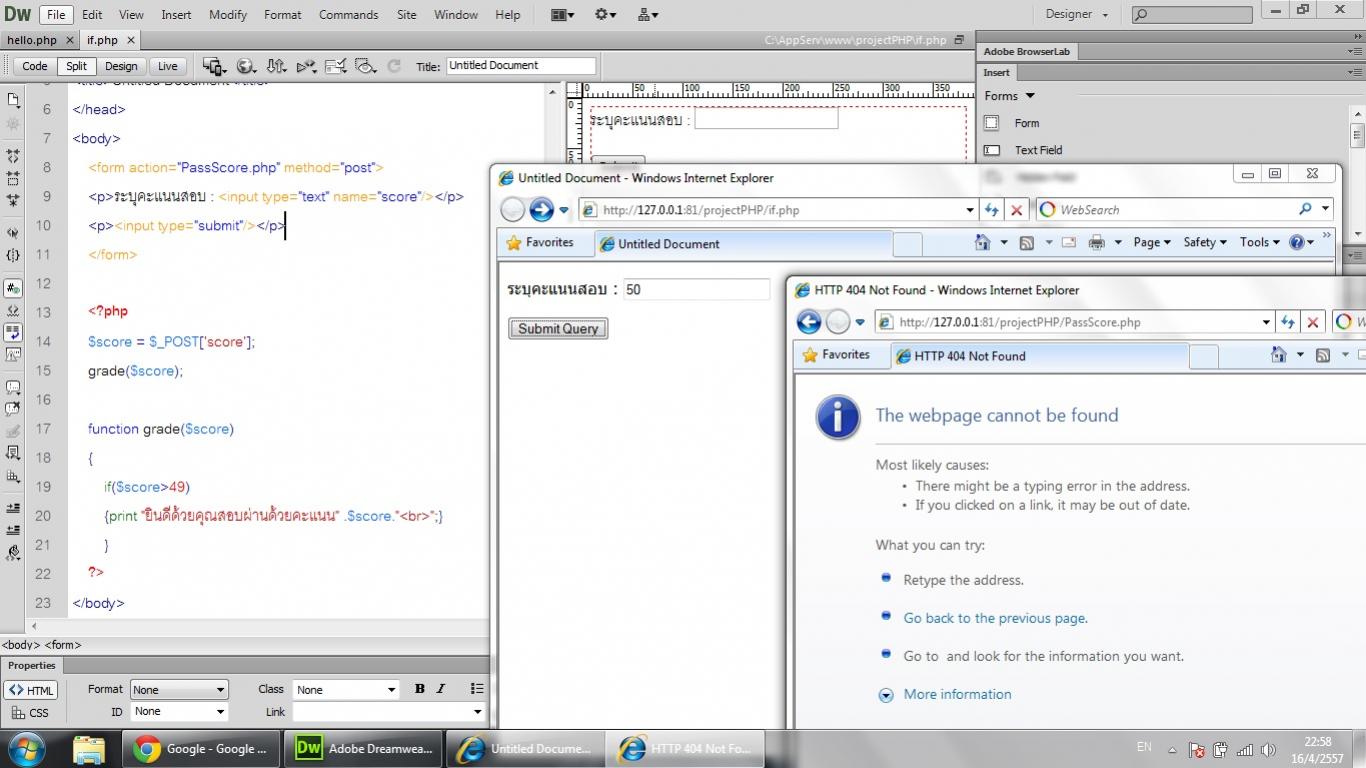Click the Submit Query button

pyautogui.click(x=558, y=329)
